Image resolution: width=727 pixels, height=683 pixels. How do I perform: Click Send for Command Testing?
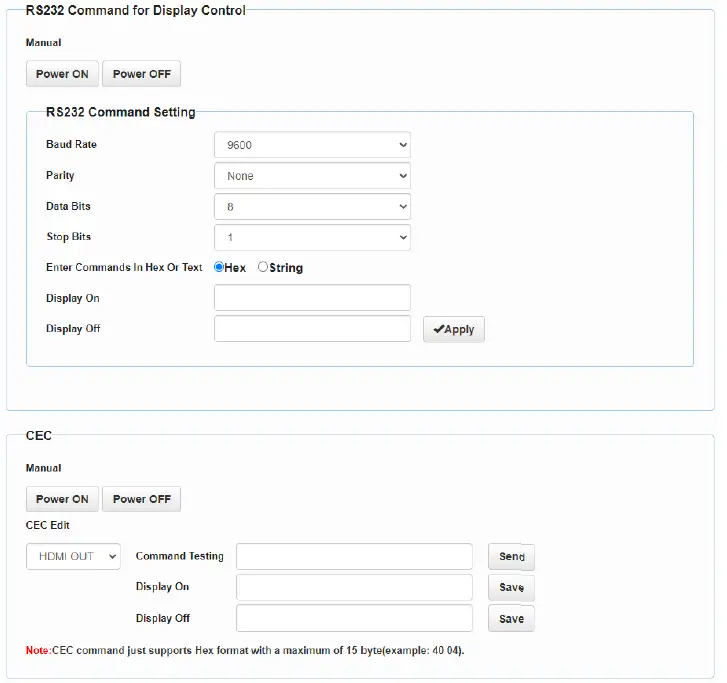click(511, 557)
